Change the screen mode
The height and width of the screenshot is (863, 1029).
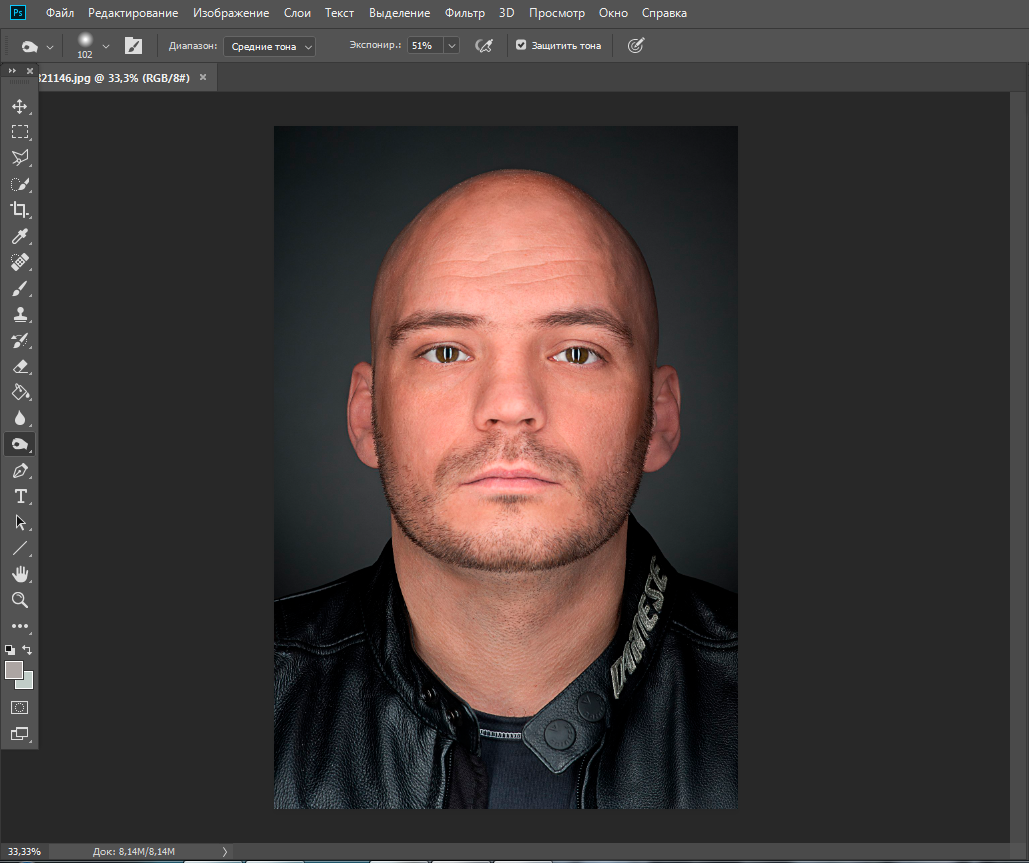pos(20,734)
